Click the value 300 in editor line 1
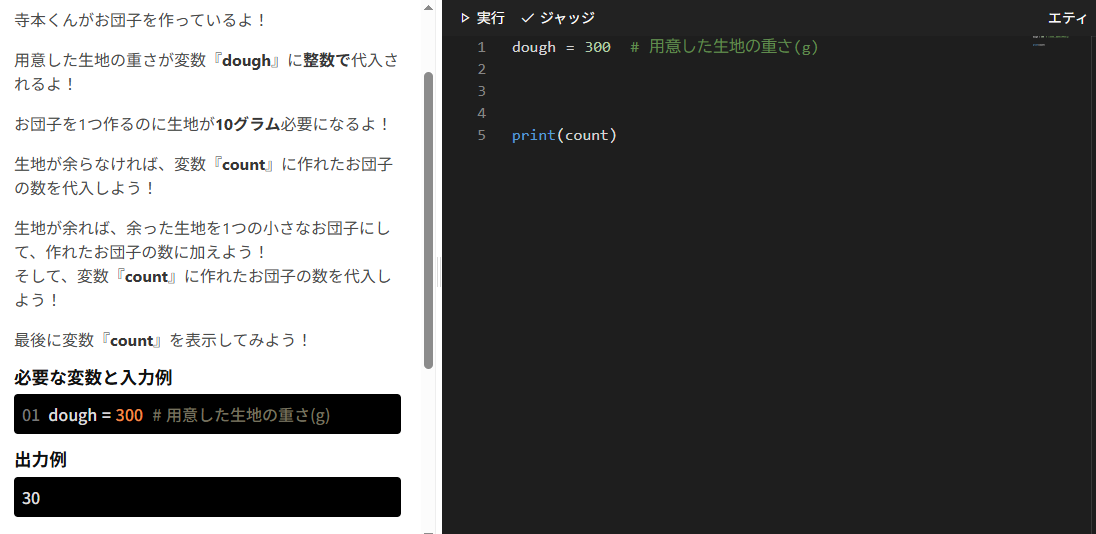 pyautogui.click(x=597, y=47)
